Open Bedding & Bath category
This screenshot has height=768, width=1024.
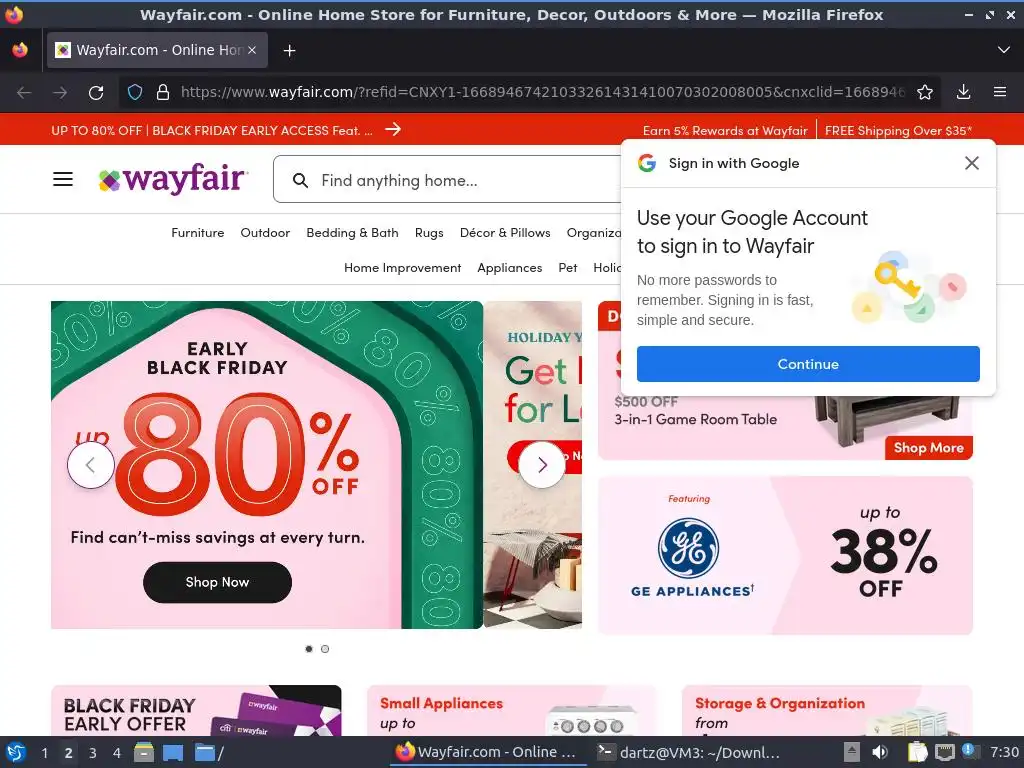tap(352, 232)
